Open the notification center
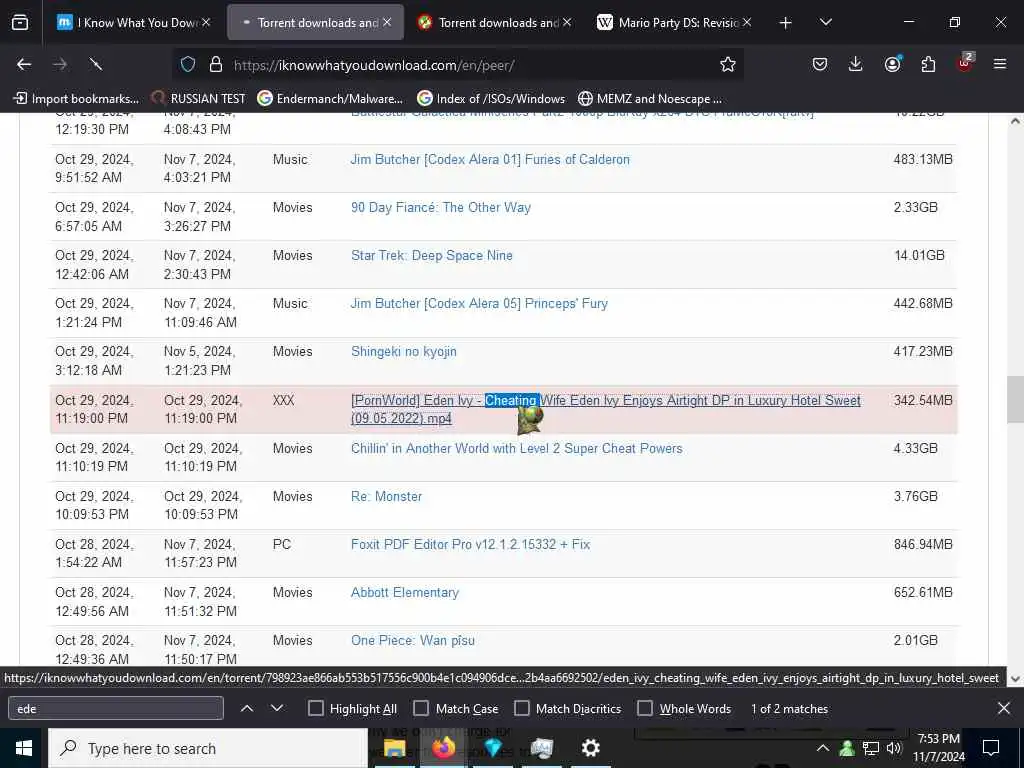This screenshot has height=768, width=1024. [x=991, y=748]
